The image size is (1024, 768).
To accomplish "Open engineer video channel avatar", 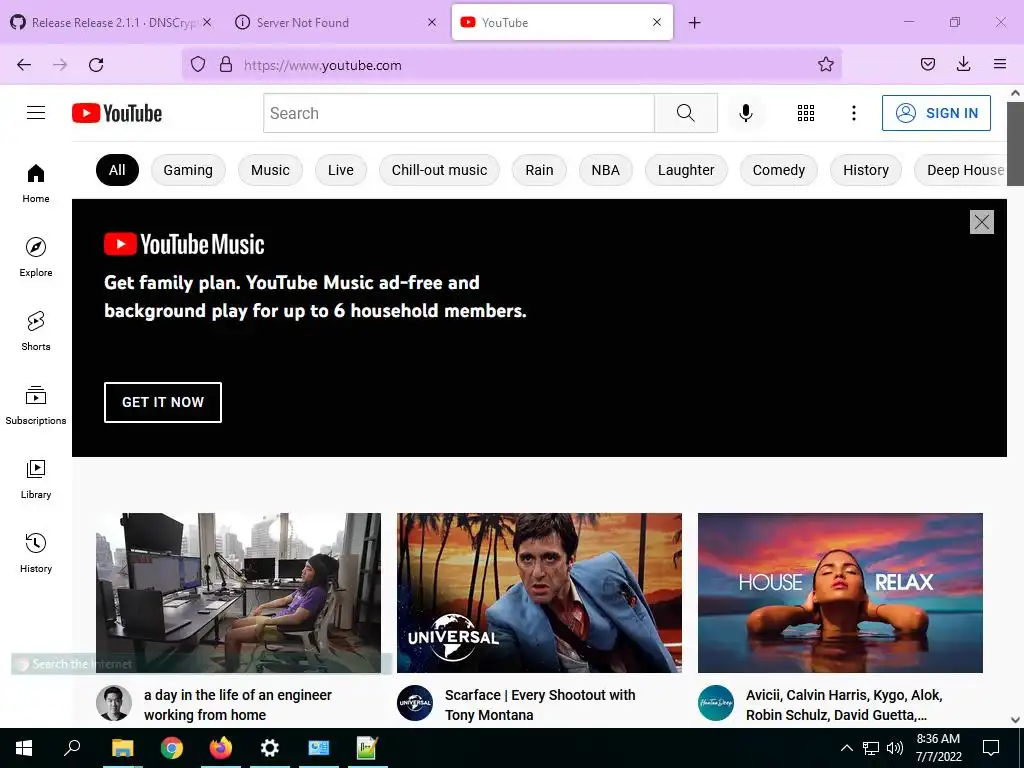I will 114,703.
